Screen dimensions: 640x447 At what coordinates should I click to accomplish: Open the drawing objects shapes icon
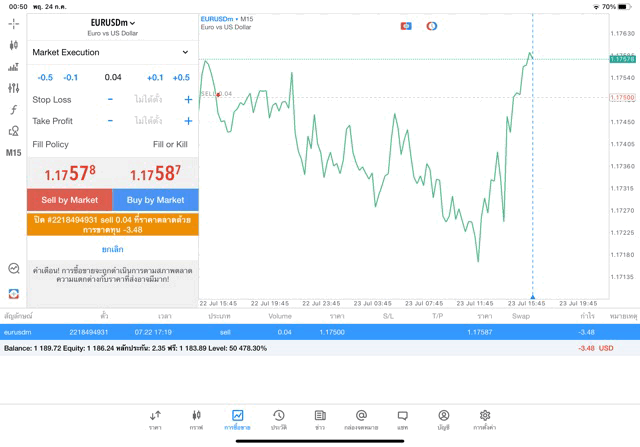(x=13, y=131)
